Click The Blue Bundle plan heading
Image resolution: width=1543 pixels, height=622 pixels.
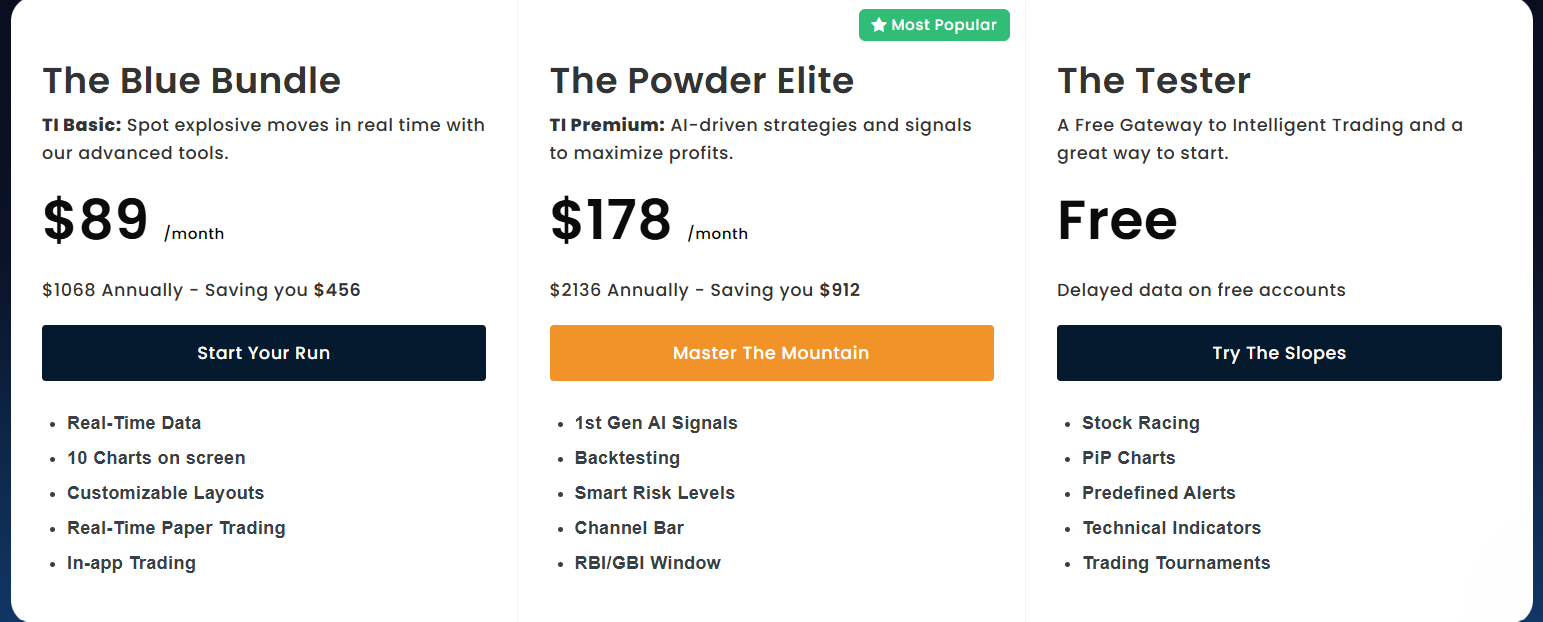click(x=191, y=80)
